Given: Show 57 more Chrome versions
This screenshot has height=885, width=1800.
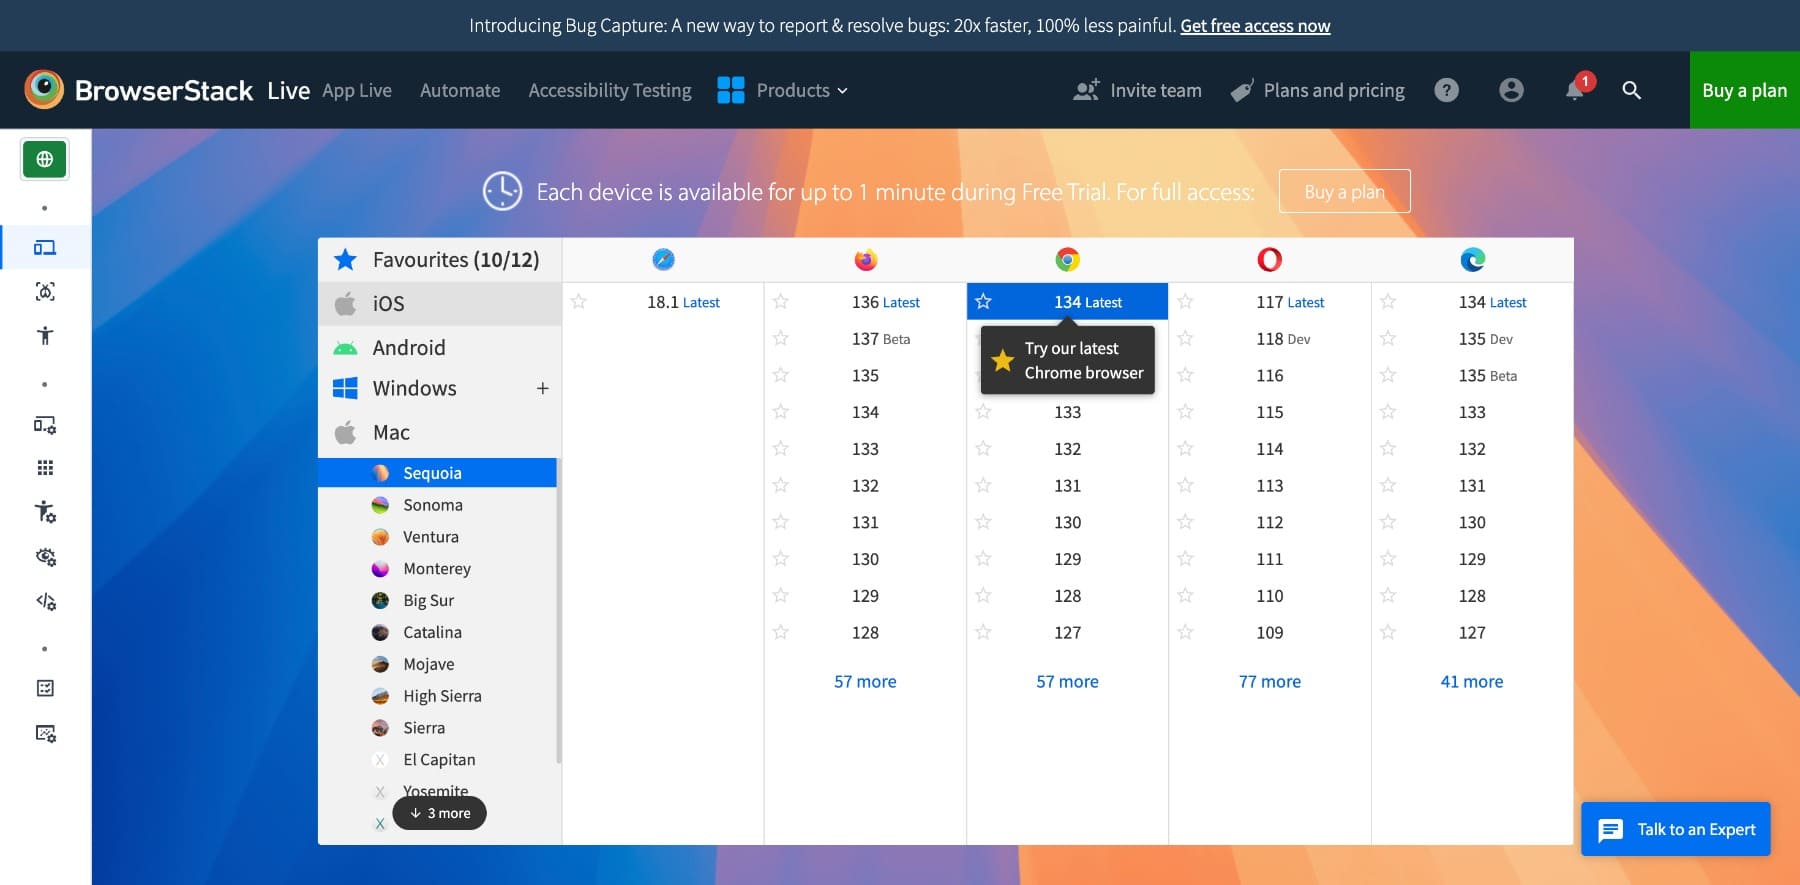Looking at the screenshot, I should coord(1067,681).
